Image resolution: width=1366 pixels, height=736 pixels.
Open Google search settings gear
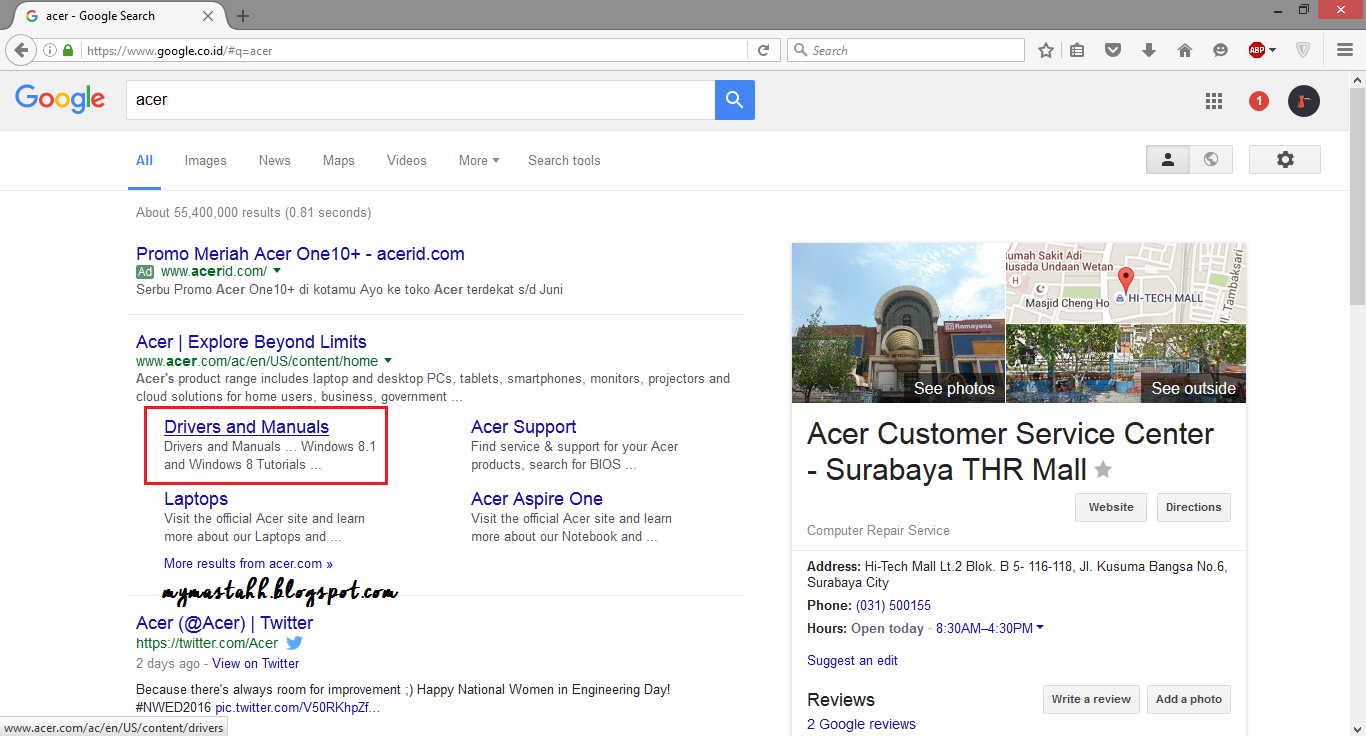click(x=1285, y=159)
